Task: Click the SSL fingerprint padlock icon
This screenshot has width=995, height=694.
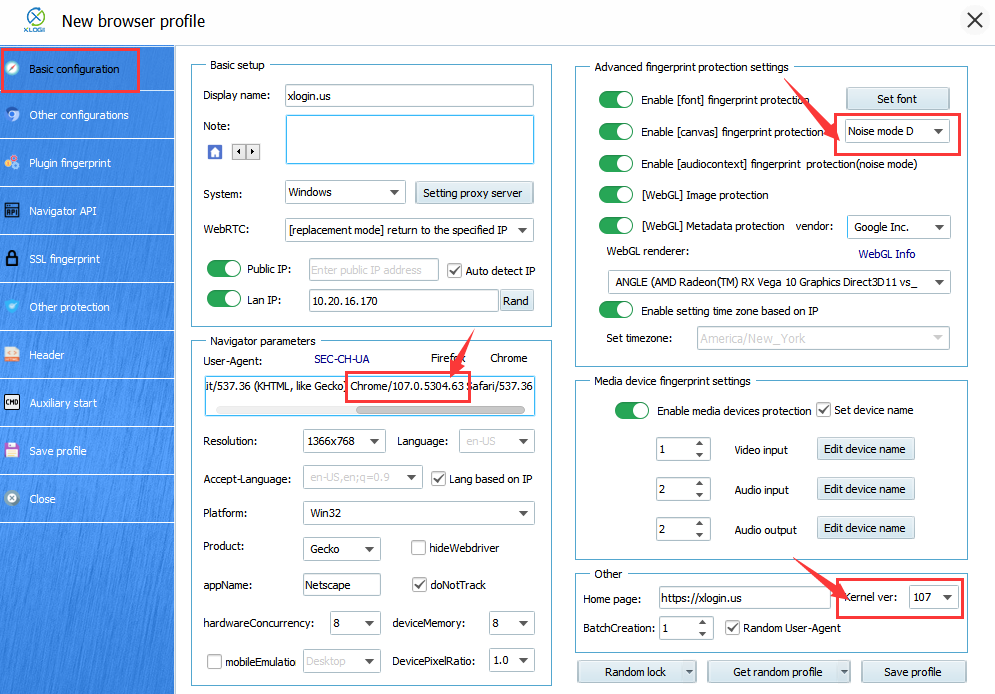Action: 12,258
